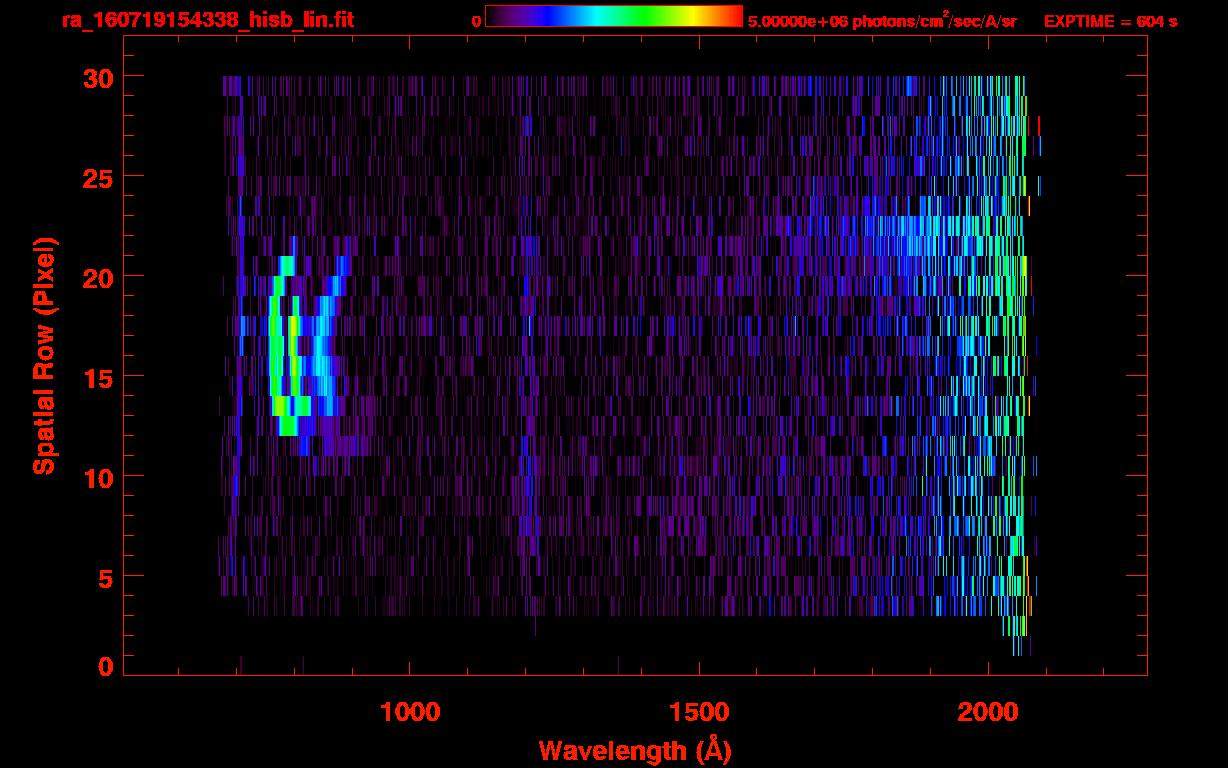Image resolution: width=1228 pixels, height=768 pixels.
Task: Click the 1000 wavelength tick label
Action: point(410,711)
